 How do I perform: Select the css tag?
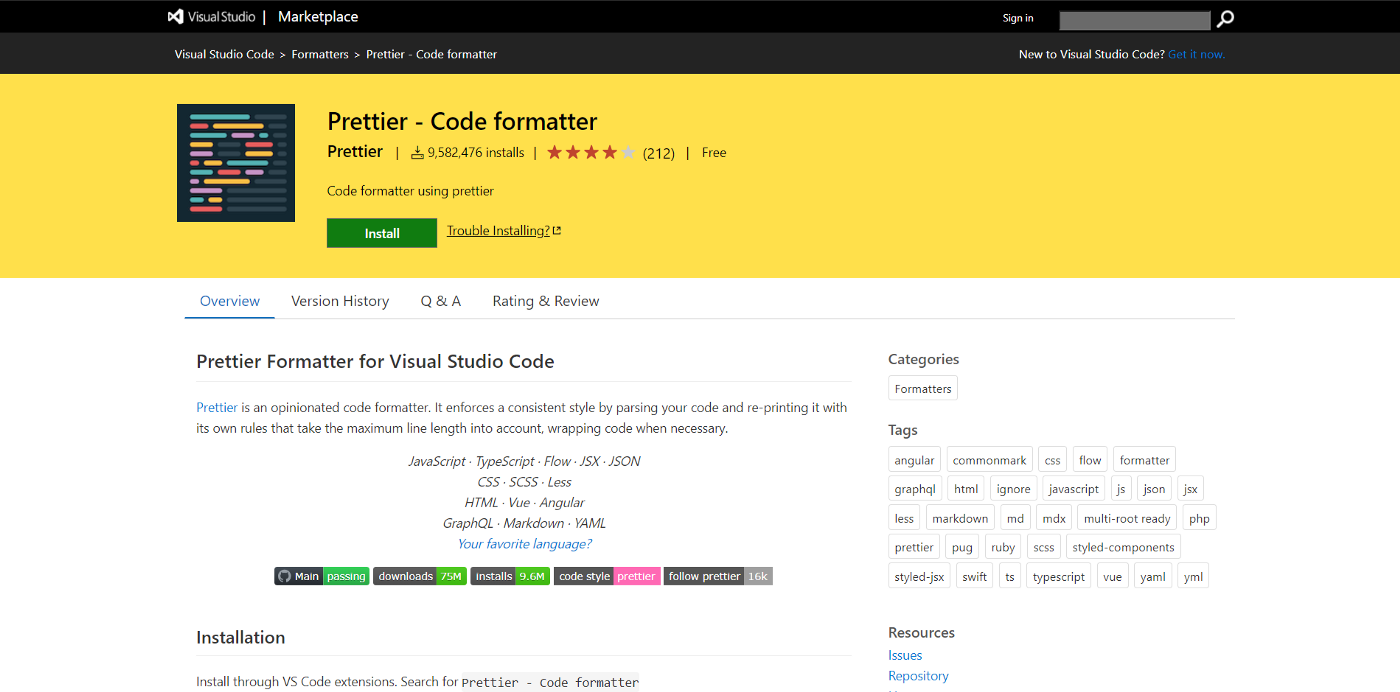pos(1053,460)
